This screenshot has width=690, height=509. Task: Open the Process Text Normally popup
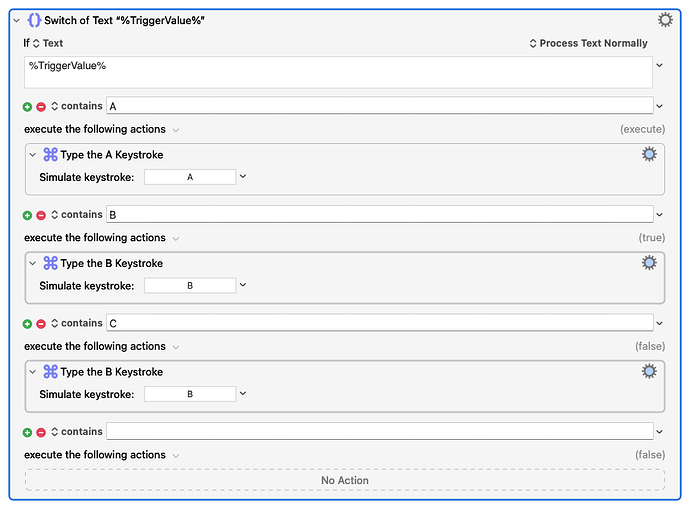588,43
